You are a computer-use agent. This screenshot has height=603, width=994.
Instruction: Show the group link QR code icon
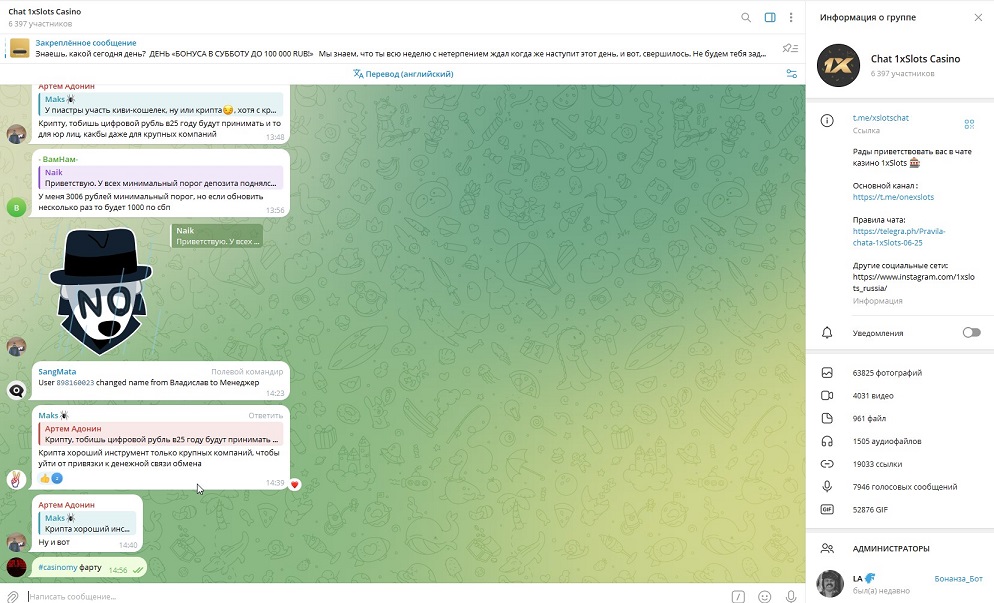click(x=969, y=124)
